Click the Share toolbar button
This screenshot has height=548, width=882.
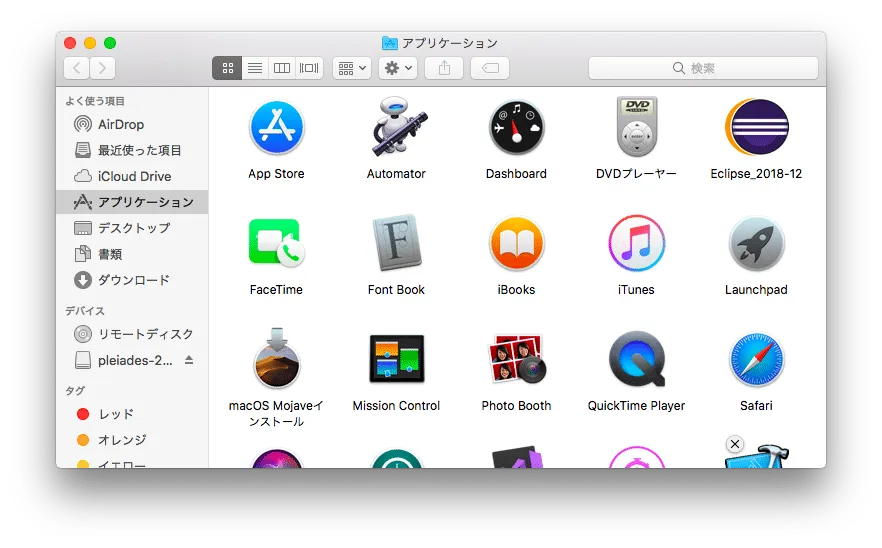tap(444, 68)
